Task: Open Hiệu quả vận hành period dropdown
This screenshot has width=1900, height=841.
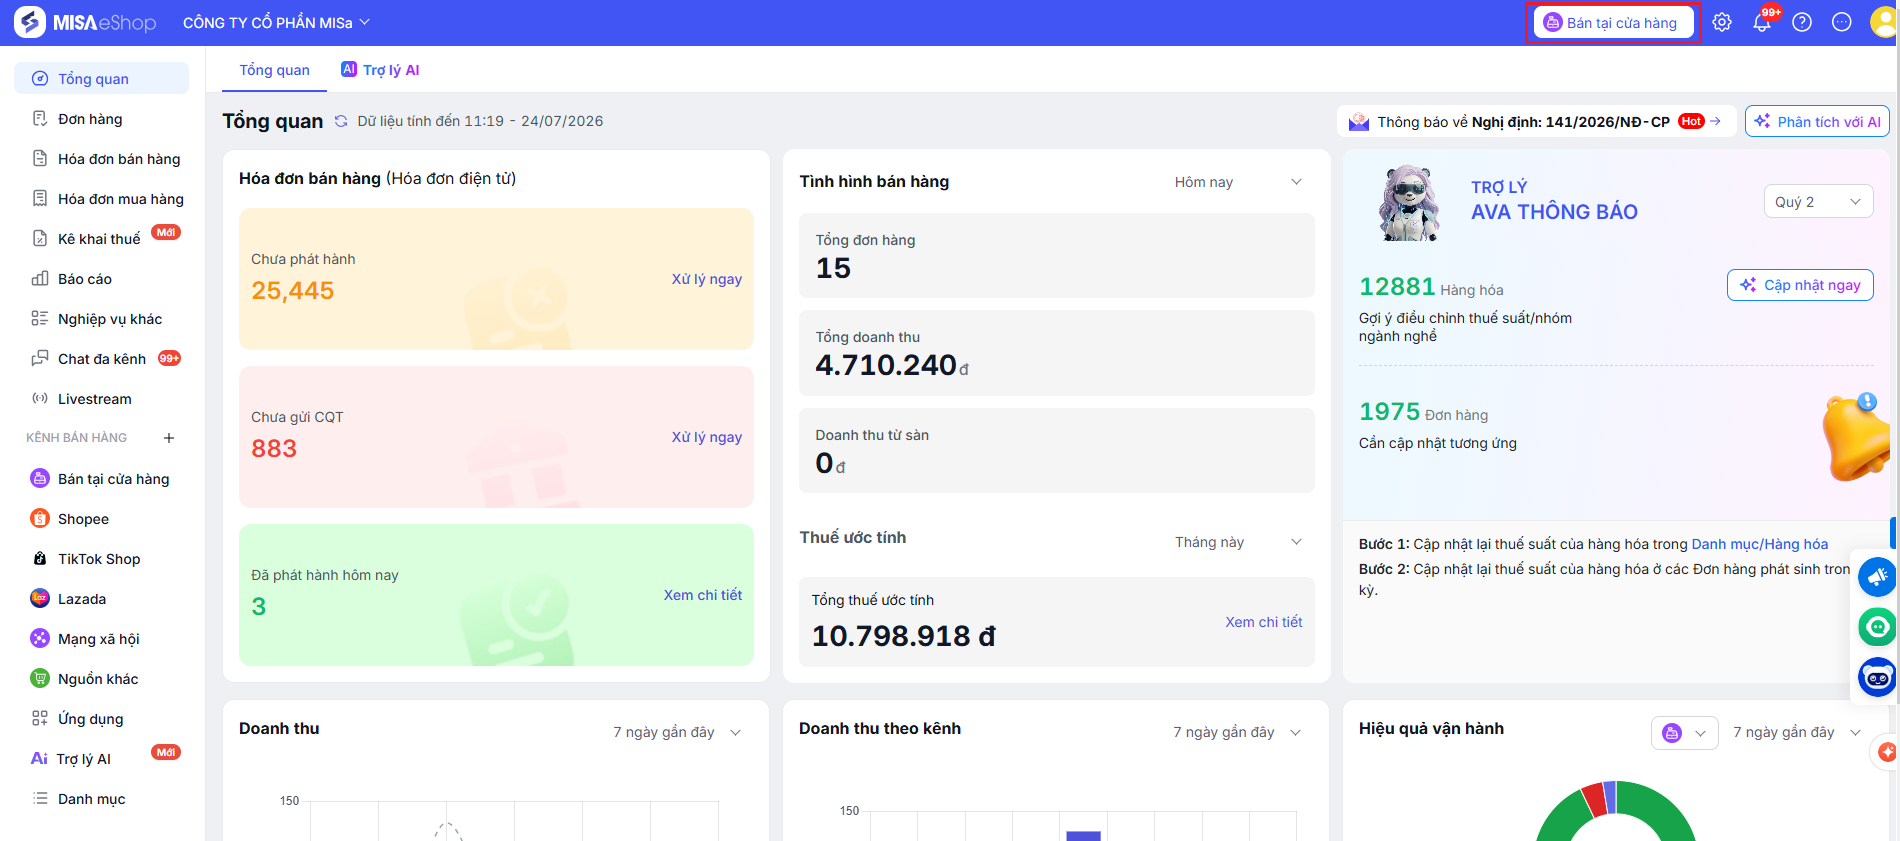Action: 1797,732
